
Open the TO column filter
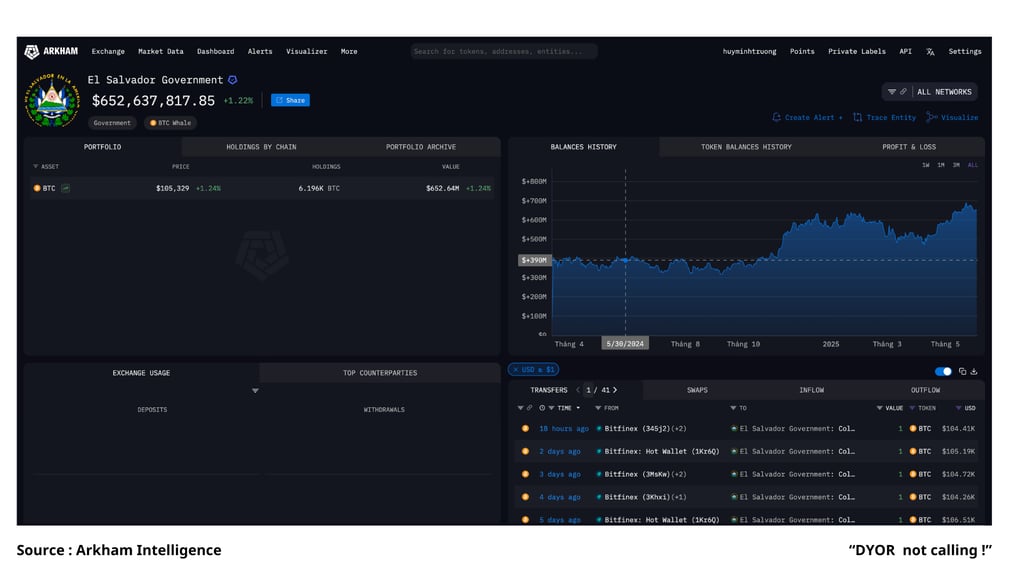[733, 408]
